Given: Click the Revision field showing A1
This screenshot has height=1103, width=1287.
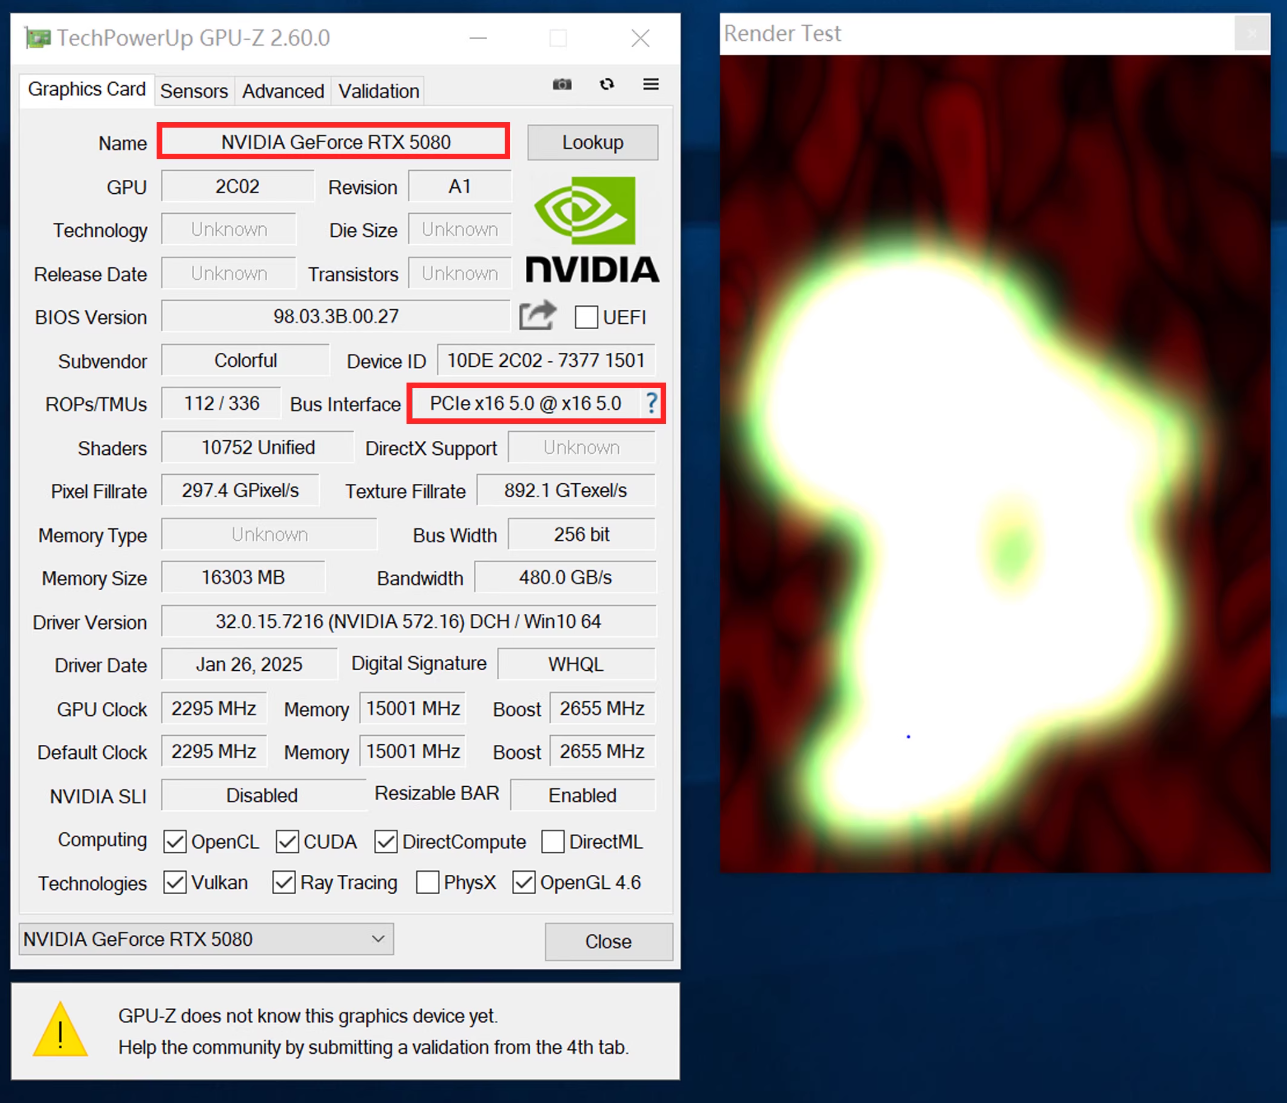Looking at the screenshot, I should click(460, 187).
